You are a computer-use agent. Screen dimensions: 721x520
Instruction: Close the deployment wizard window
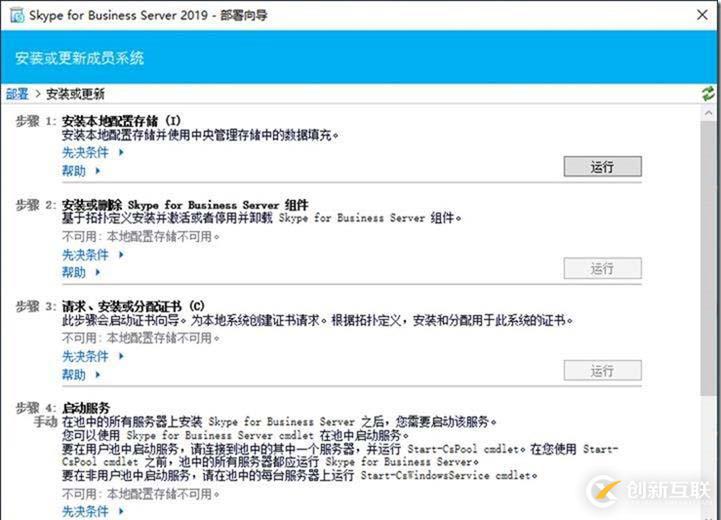click(702, 15)
